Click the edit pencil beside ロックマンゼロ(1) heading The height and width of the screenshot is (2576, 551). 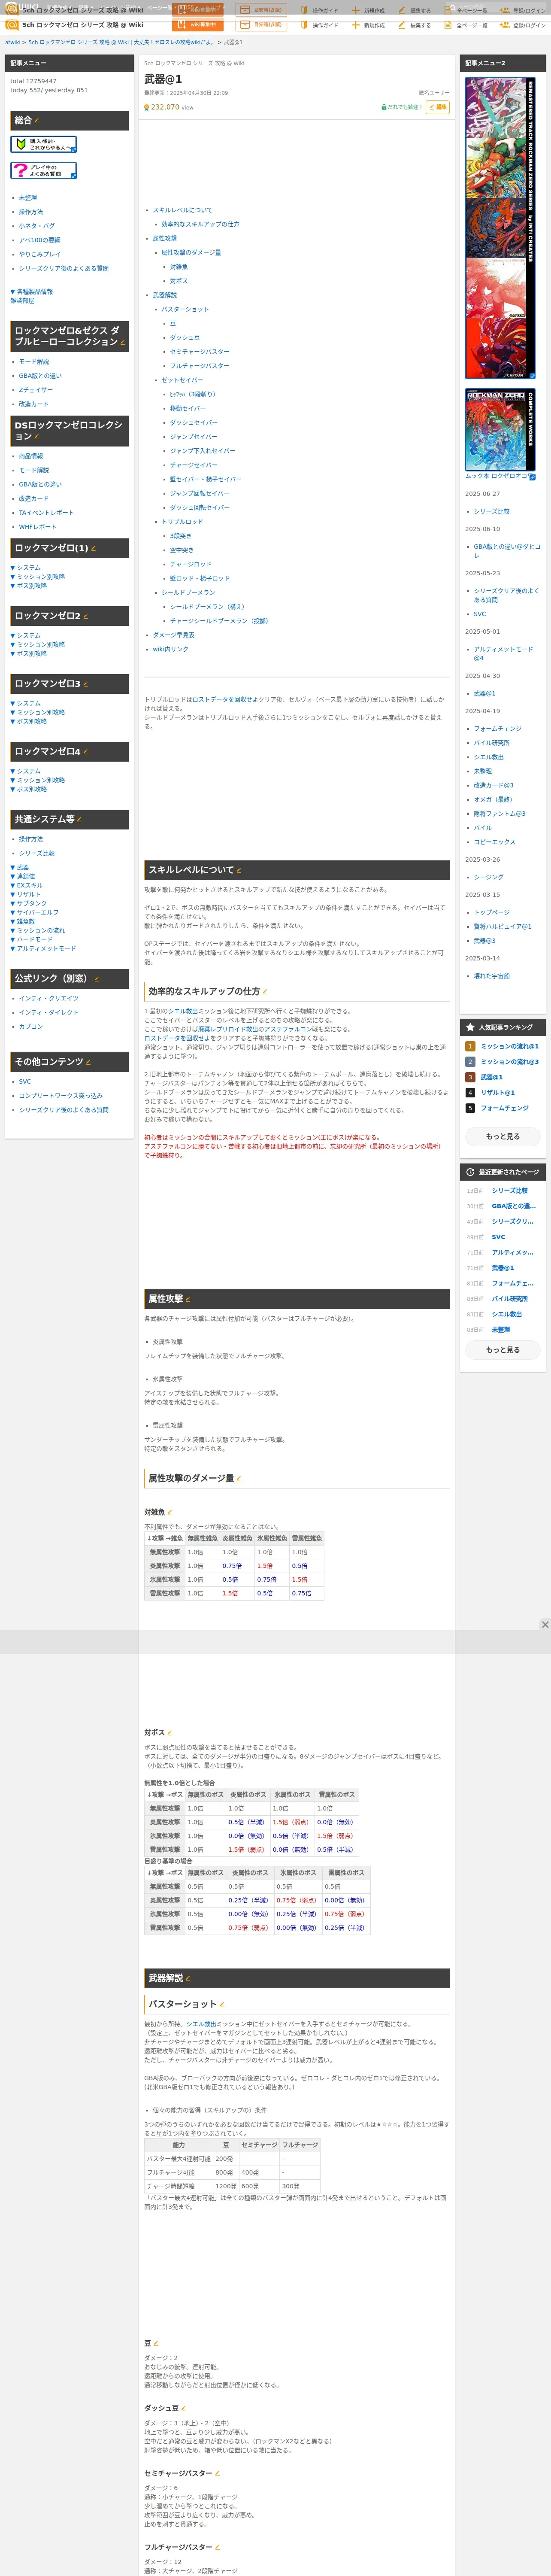[x=93, y=548]
